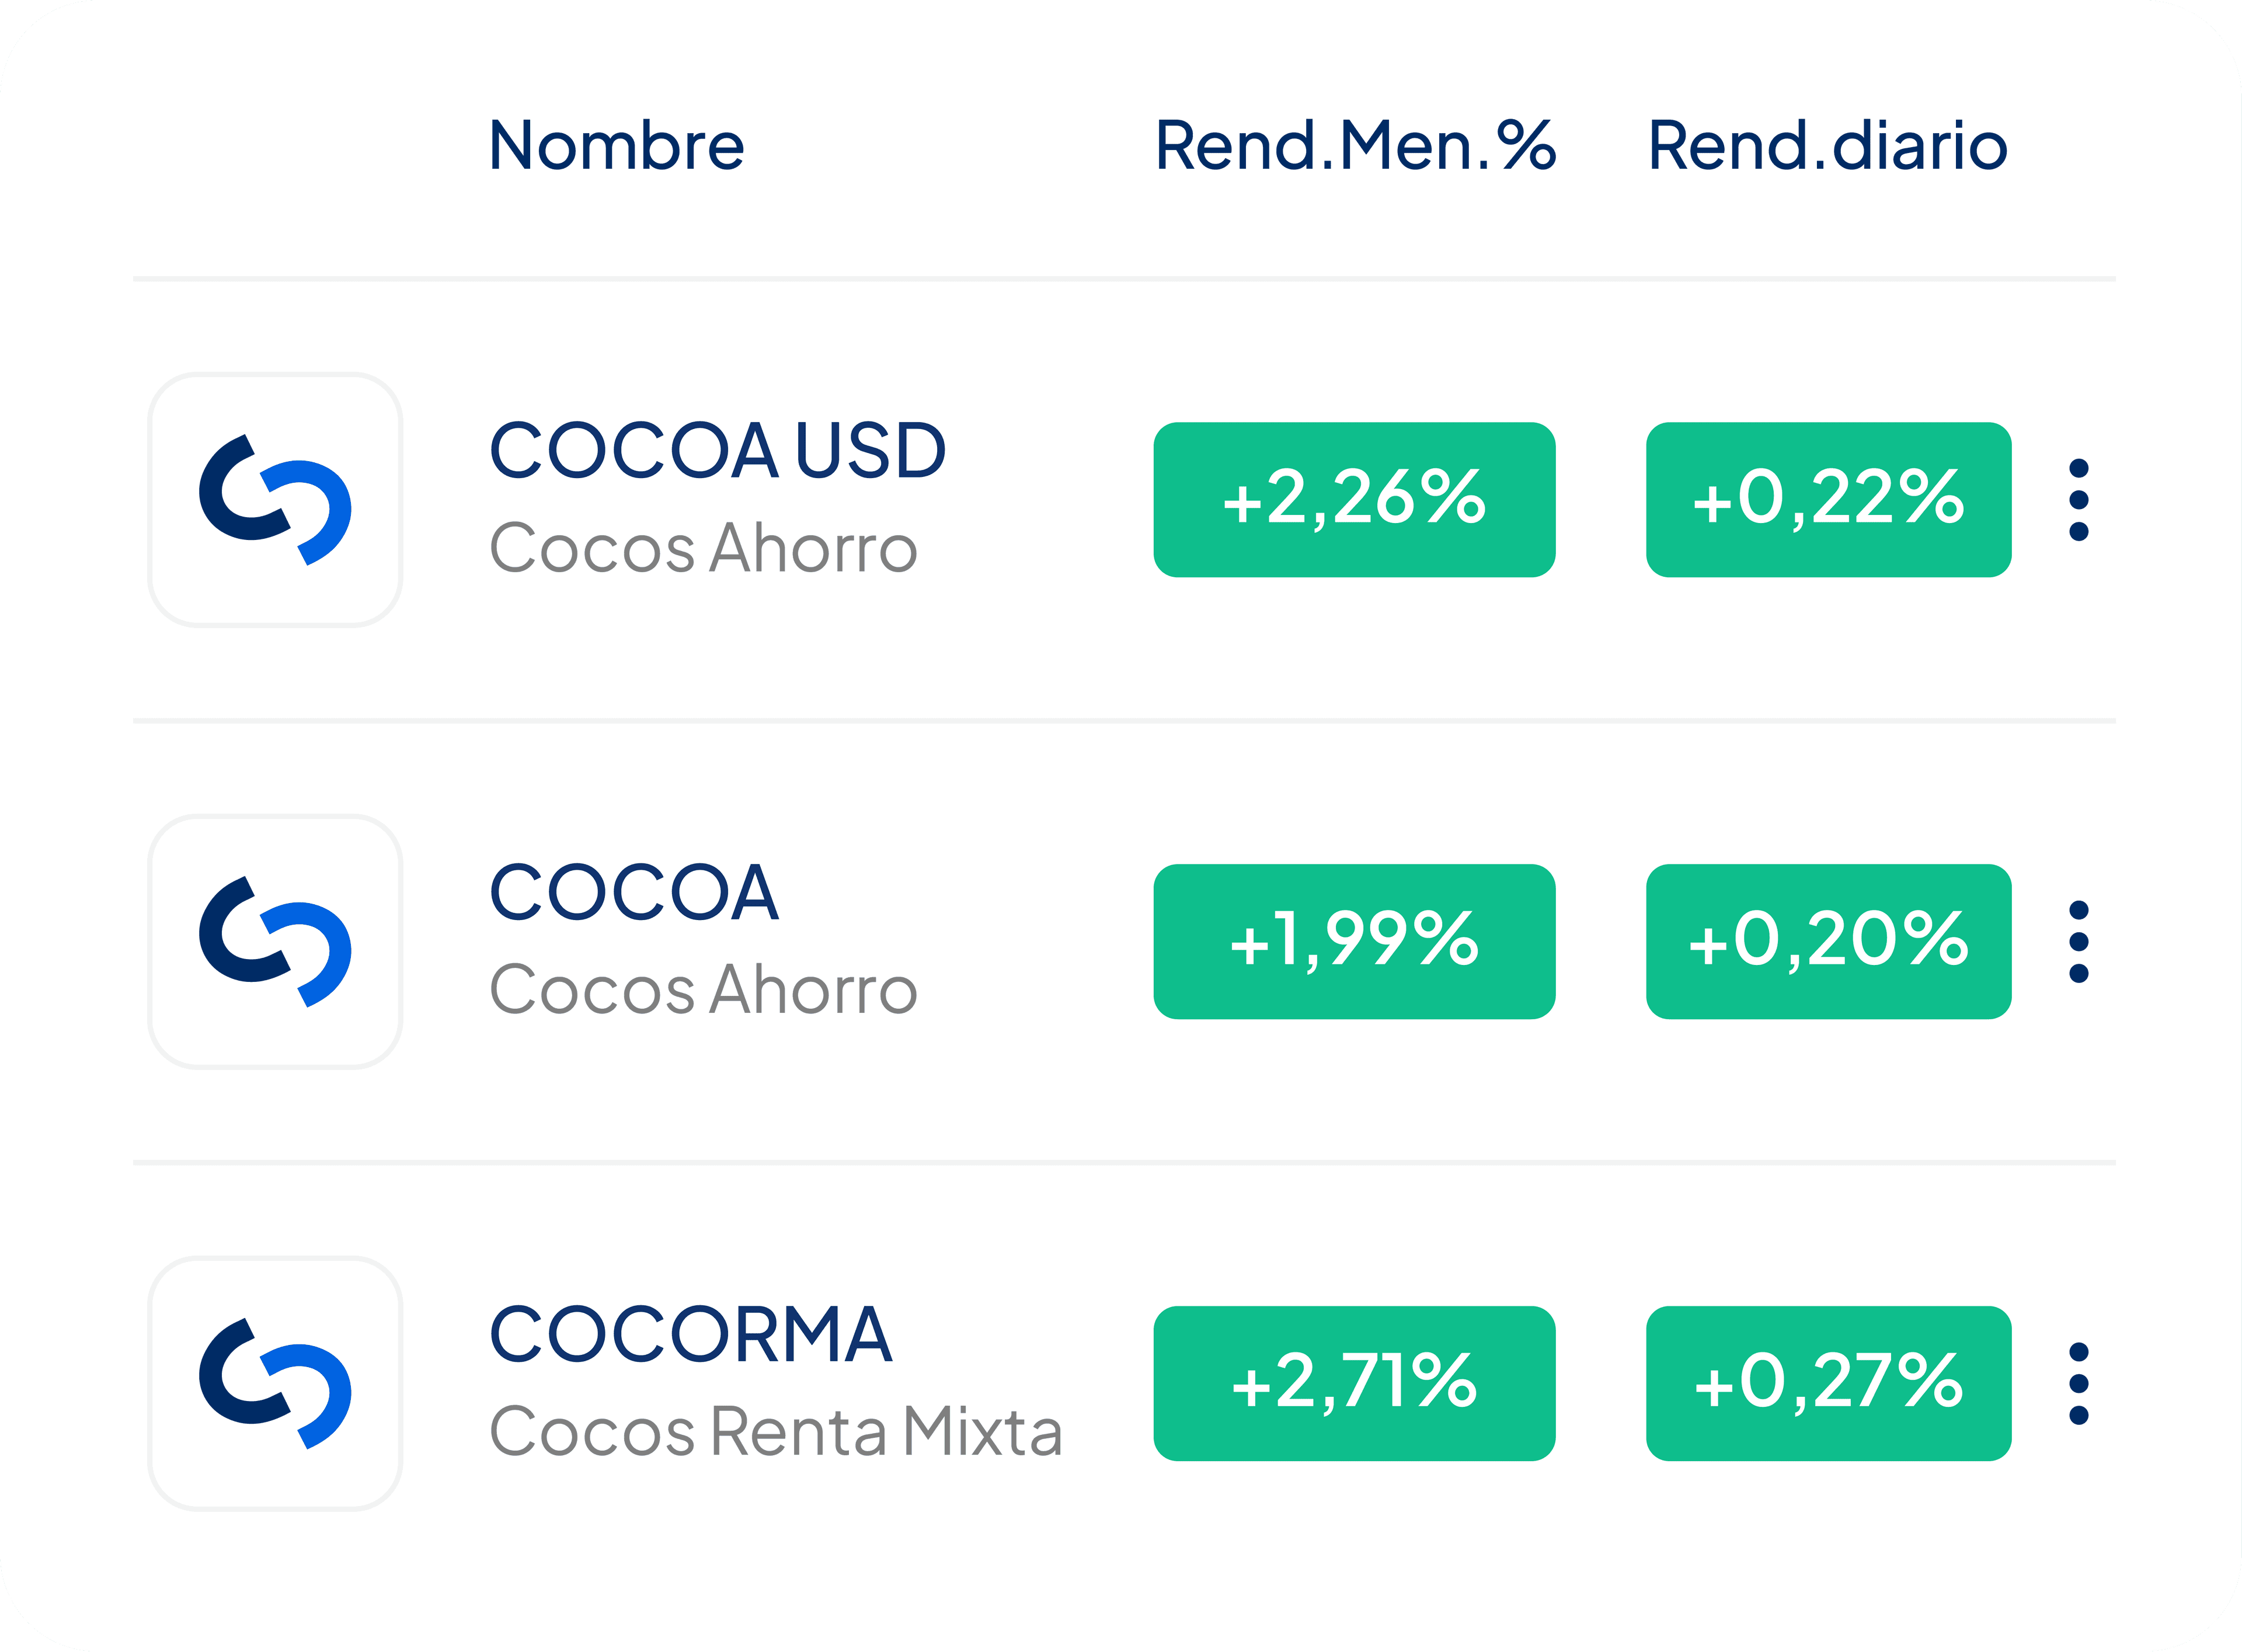
Task: Open the three-dot menu for COCOA
Action: tap(2079, 942)
